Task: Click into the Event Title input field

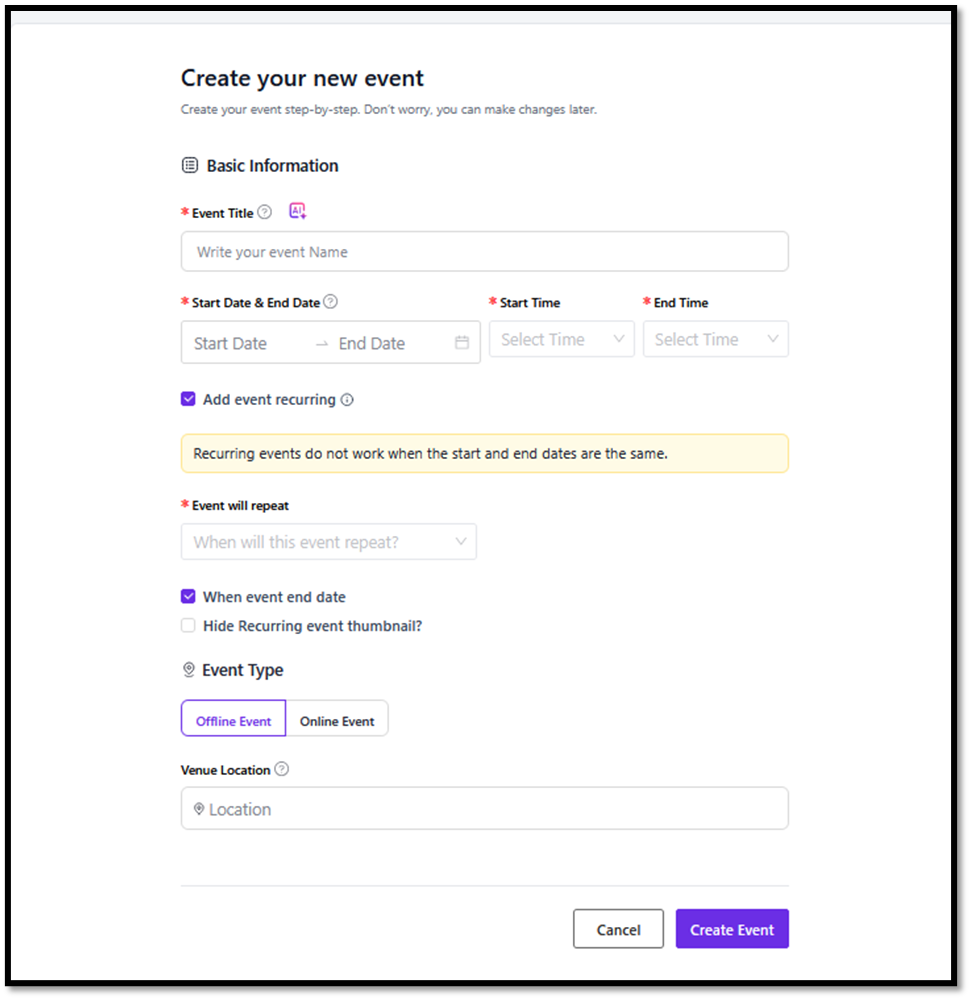Action: (x=484, y=252)
